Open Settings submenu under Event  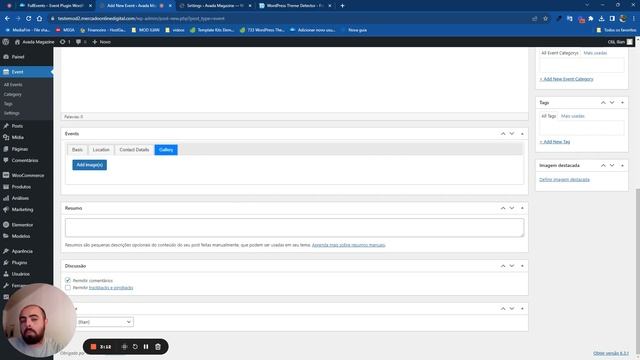click(x=11, y=113)
